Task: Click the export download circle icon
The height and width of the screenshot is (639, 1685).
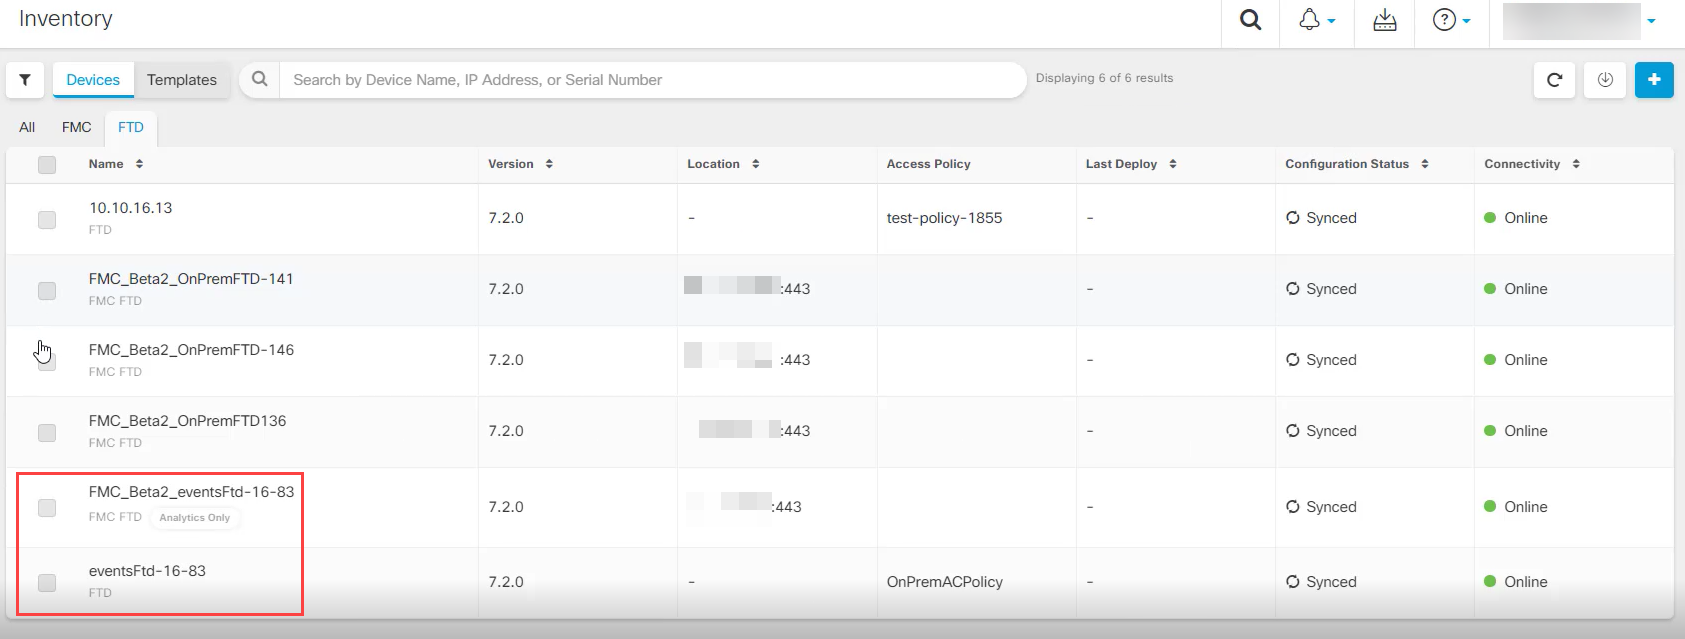Action: coord(1605,80)
